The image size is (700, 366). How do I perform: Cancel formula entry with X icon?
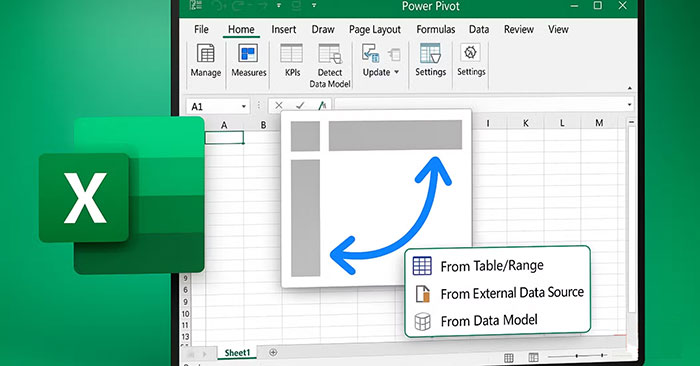click(279, 106)
